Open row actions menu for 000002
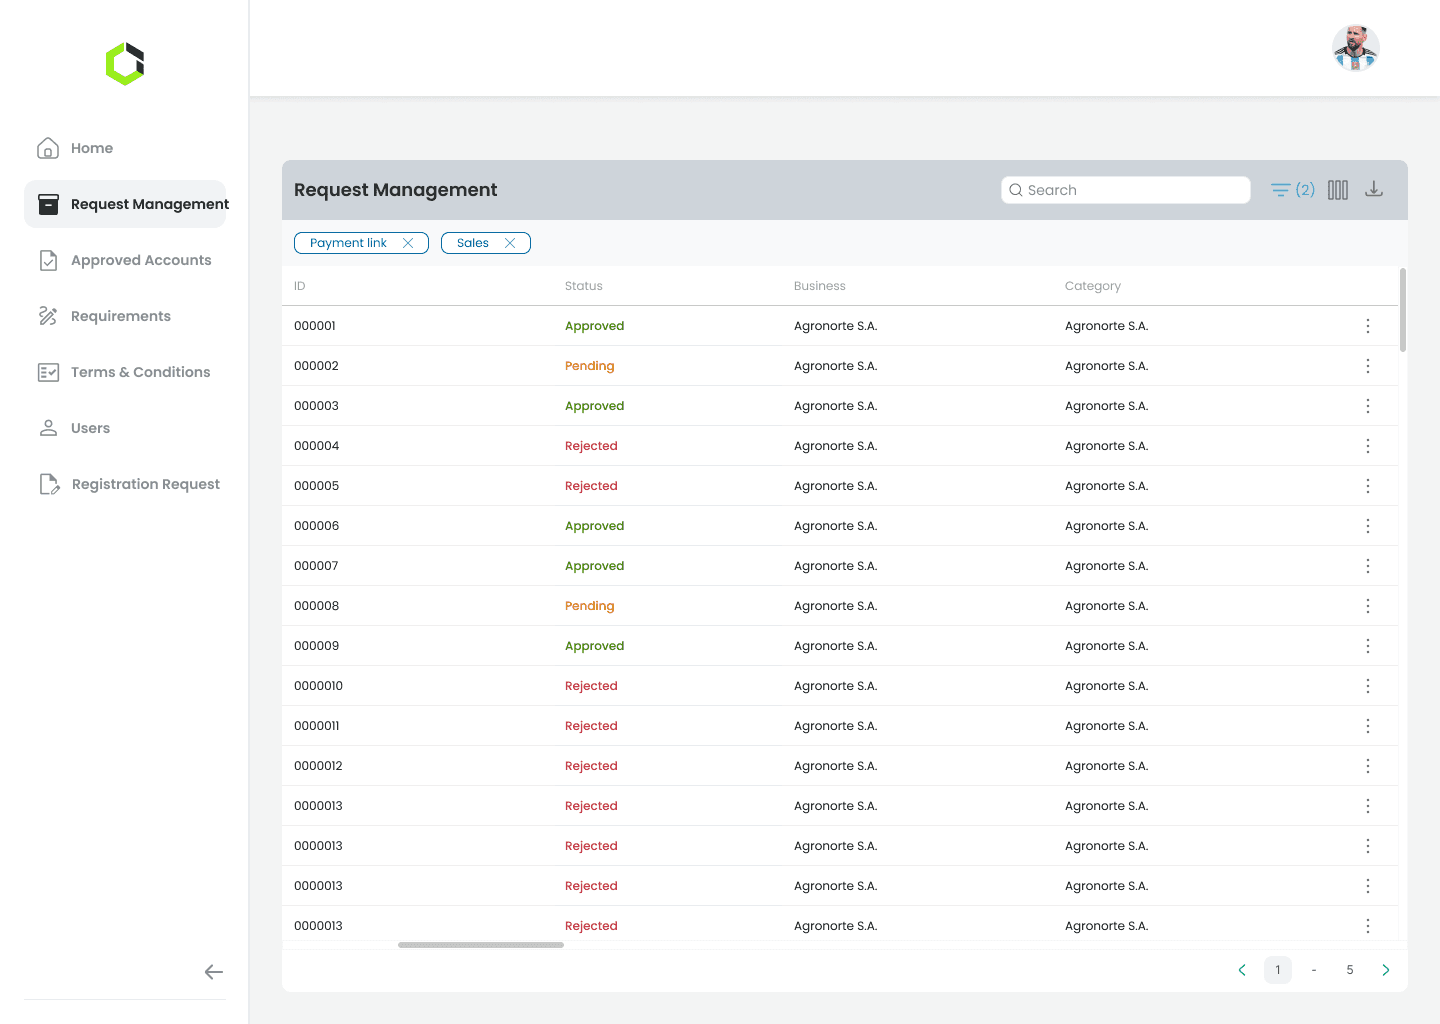This screenshot has height=1024, width=1440. click(1368, 366)
